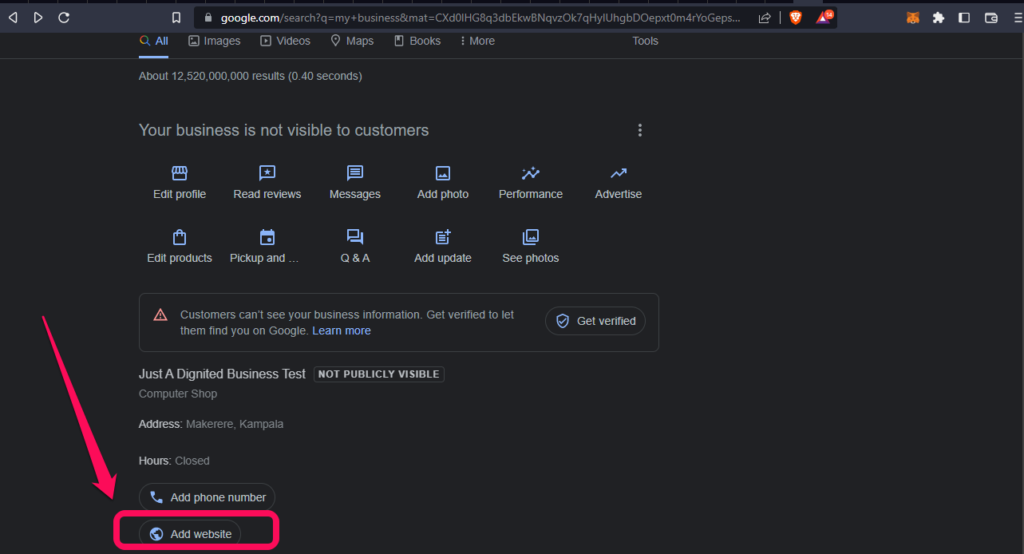Click the share icon in the address bar
This screenshot has height=554, width=1024.
point(764,18)
